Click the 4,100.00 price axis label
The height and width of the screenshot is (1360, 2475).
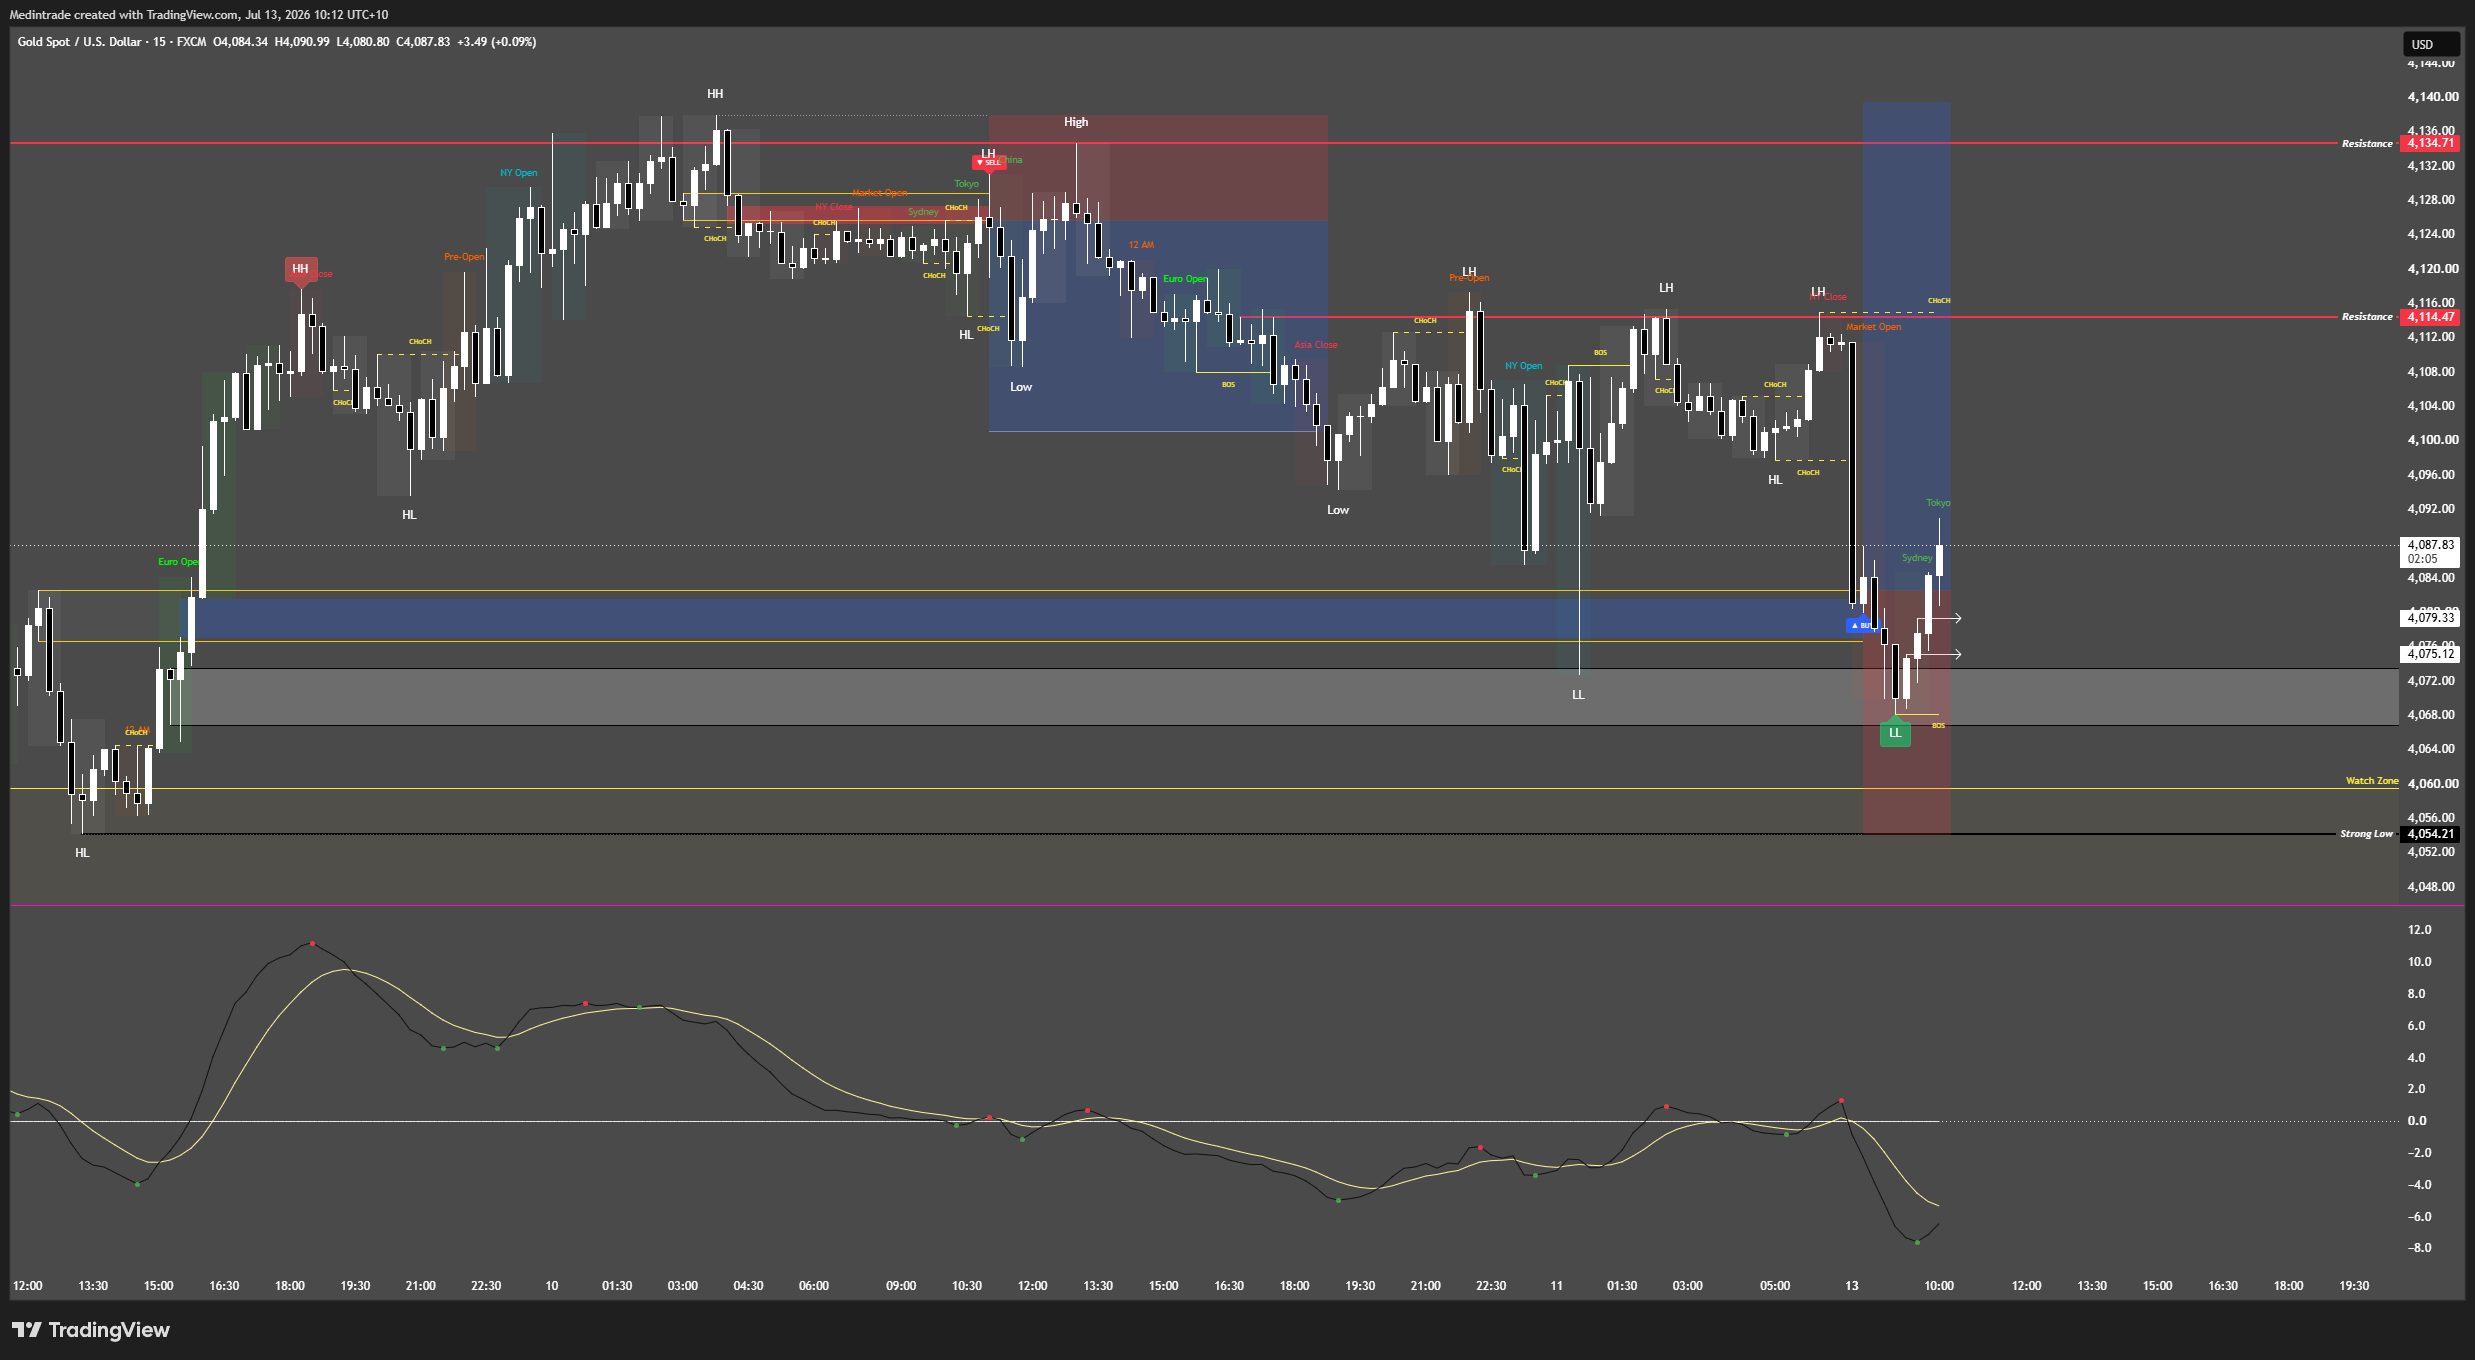click(2431, 440)
